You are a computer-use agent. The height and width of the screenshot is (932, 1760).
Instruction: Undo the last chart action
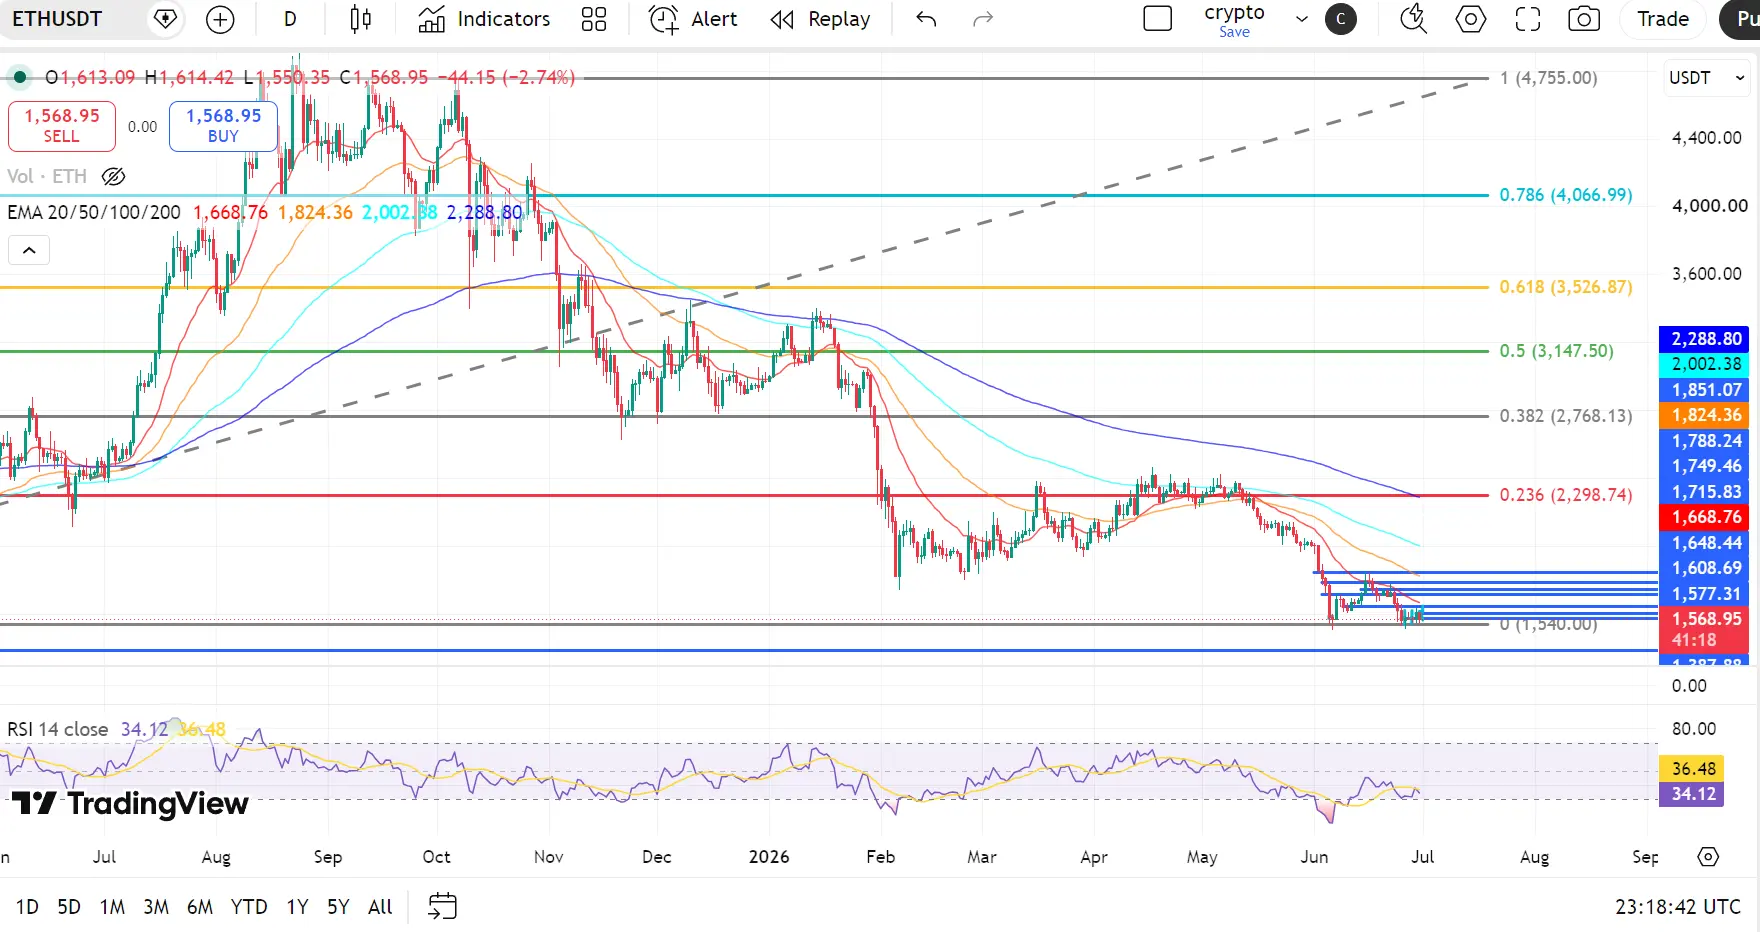926,19
